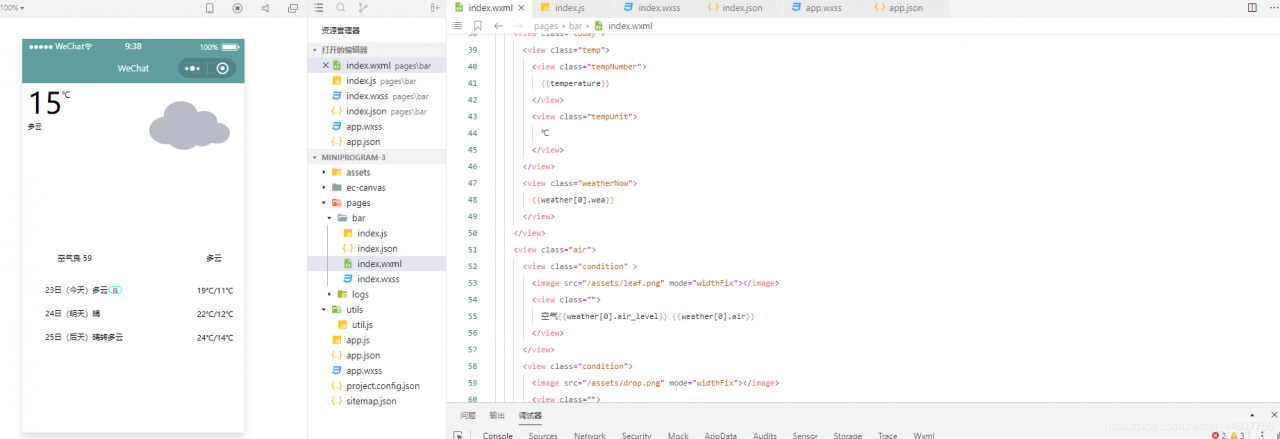Click the red error count indicator
This screenshot has width=1280, height=439.
click(1219, 436)
